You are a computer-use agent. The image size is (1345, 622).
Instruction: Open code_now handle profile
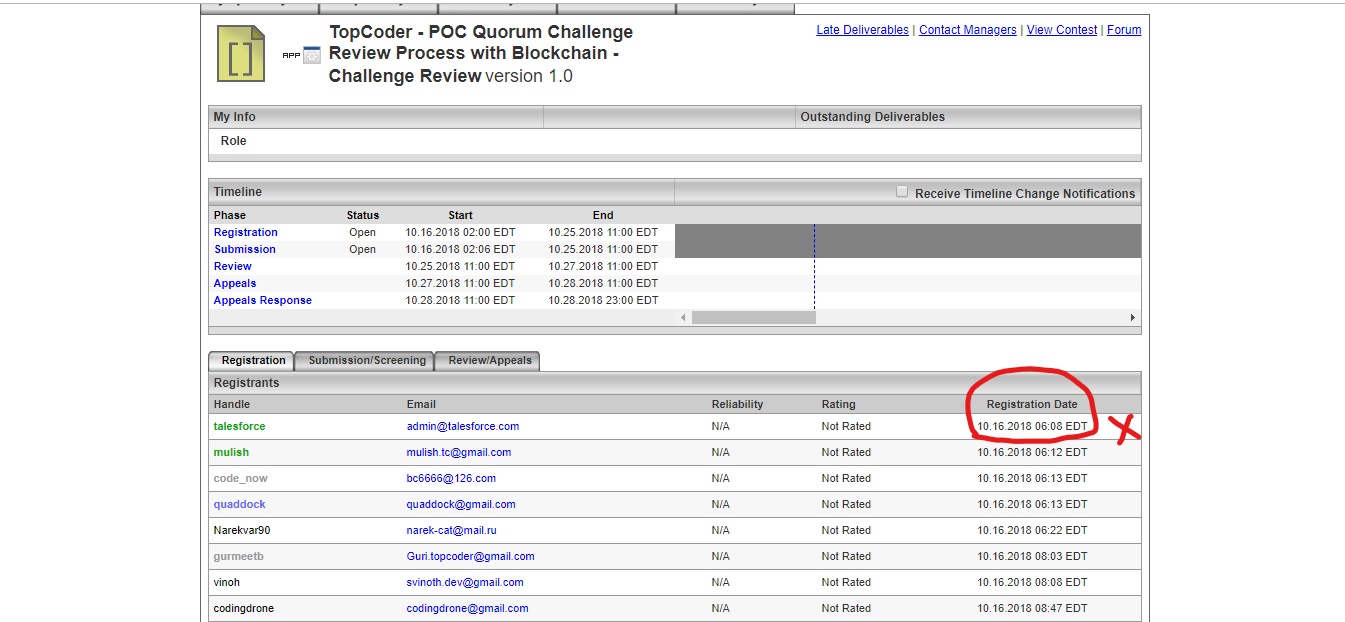pyautogui.click(x=241, y=478)
